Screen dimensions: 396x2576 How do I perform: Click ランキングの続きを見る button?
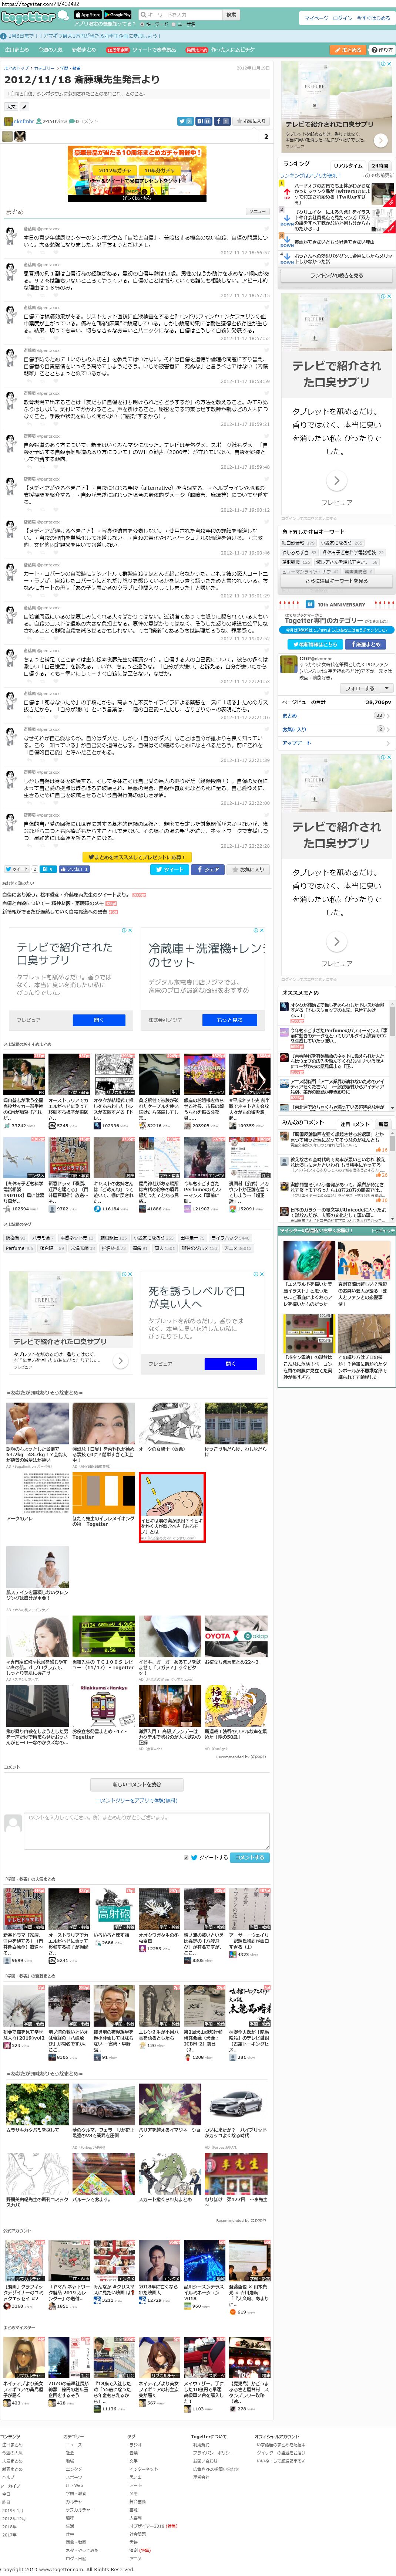[x=336, y=275]
